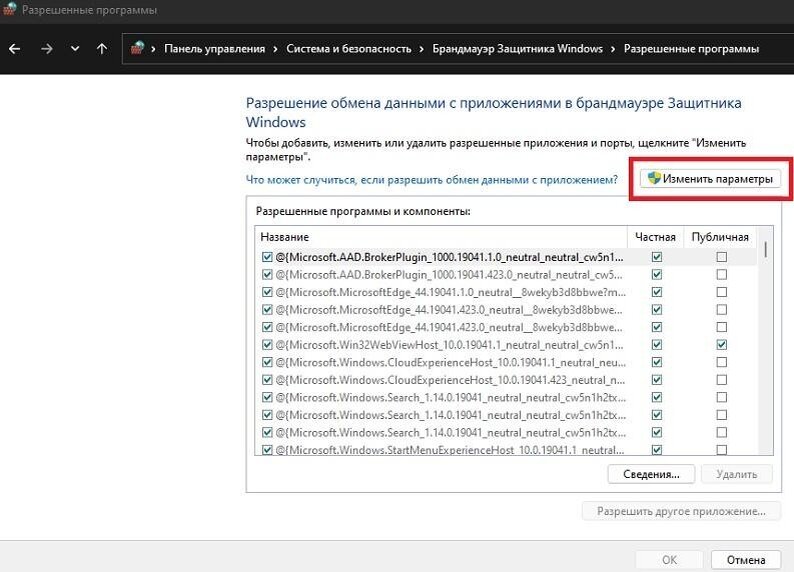The image size is (794, 572).
Task: Toggle 'Публичная' checkbox for CloudExperienceHost_10.0.19041.1
Action: click(x=722, y=362)
